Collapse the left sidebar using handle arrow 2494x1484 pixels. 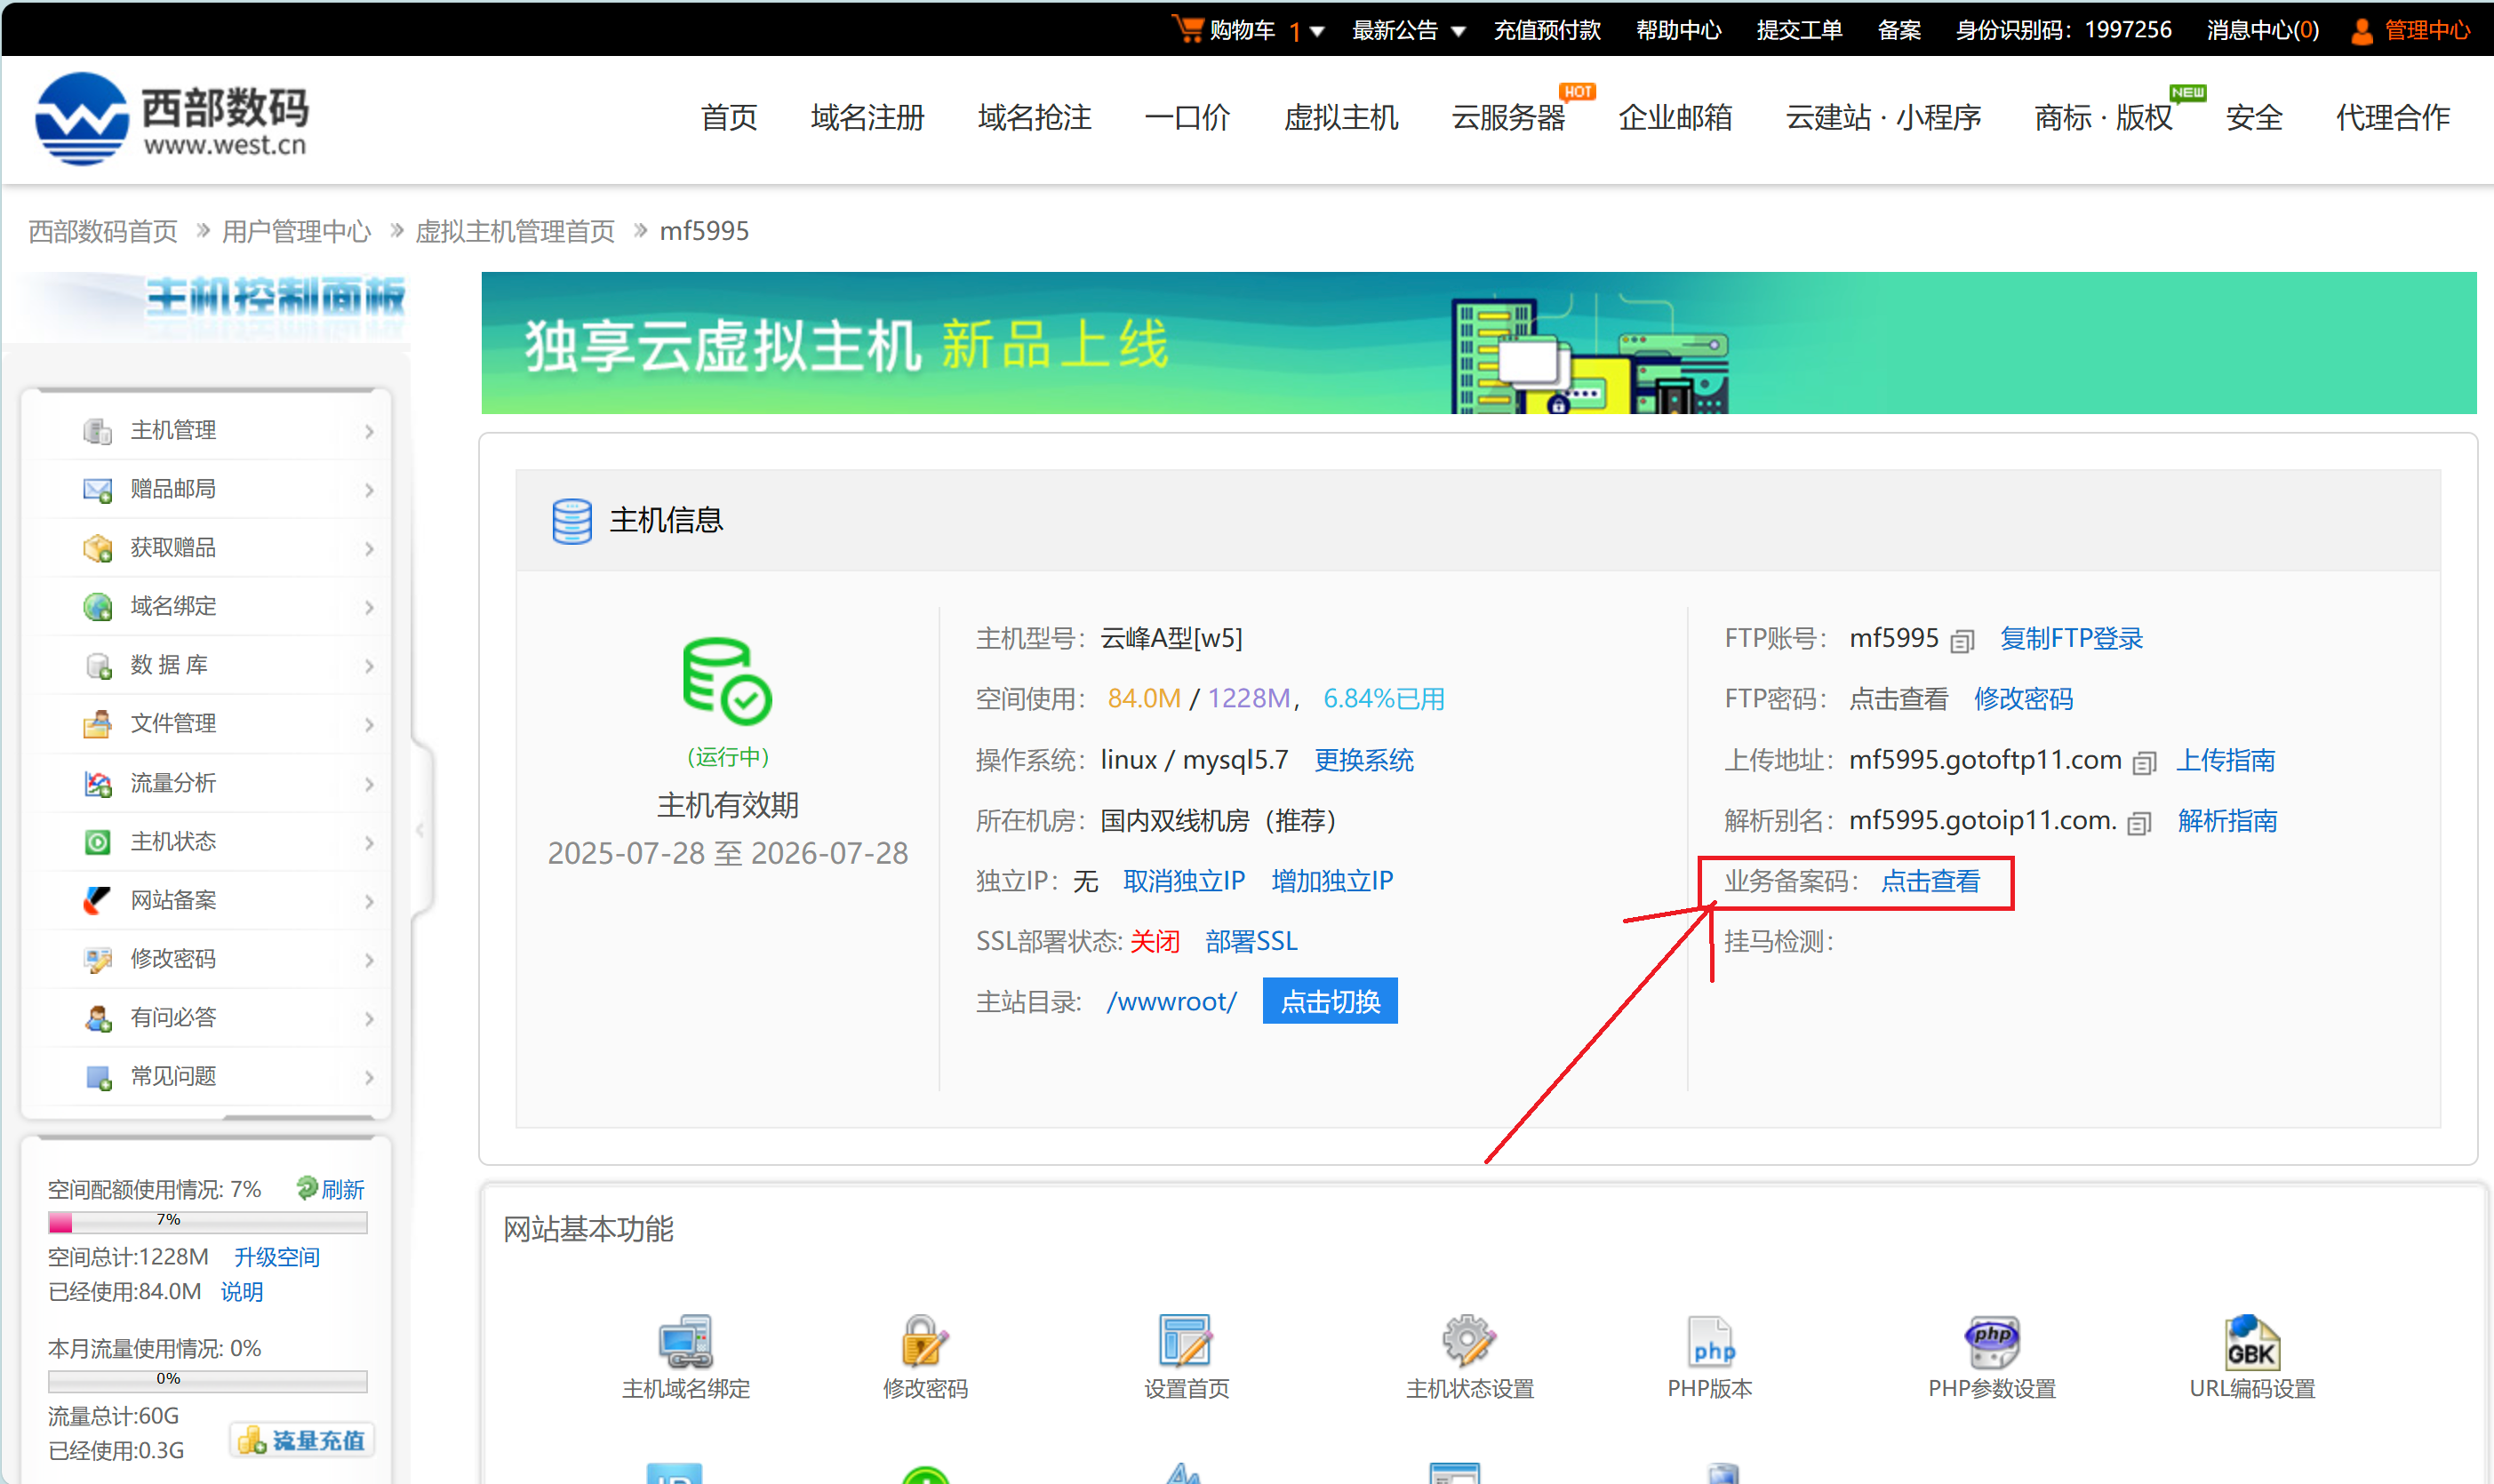[x=420, y=829]
